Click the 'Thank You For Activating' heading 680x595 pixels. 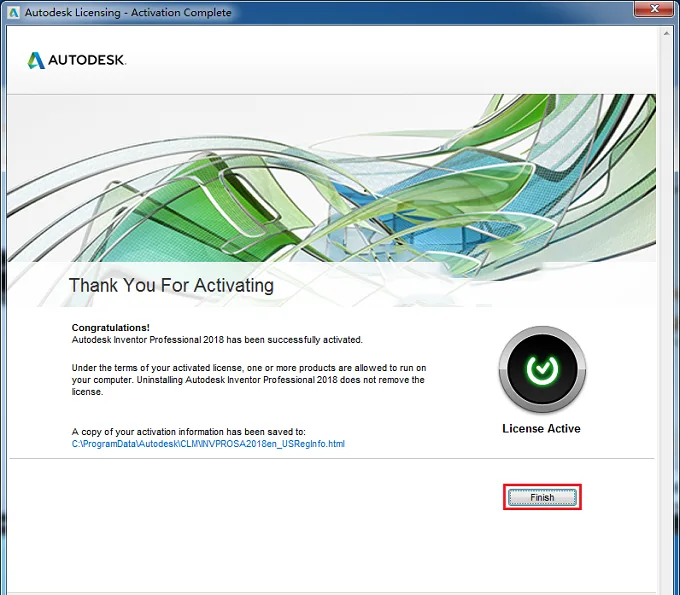point(171,285)
